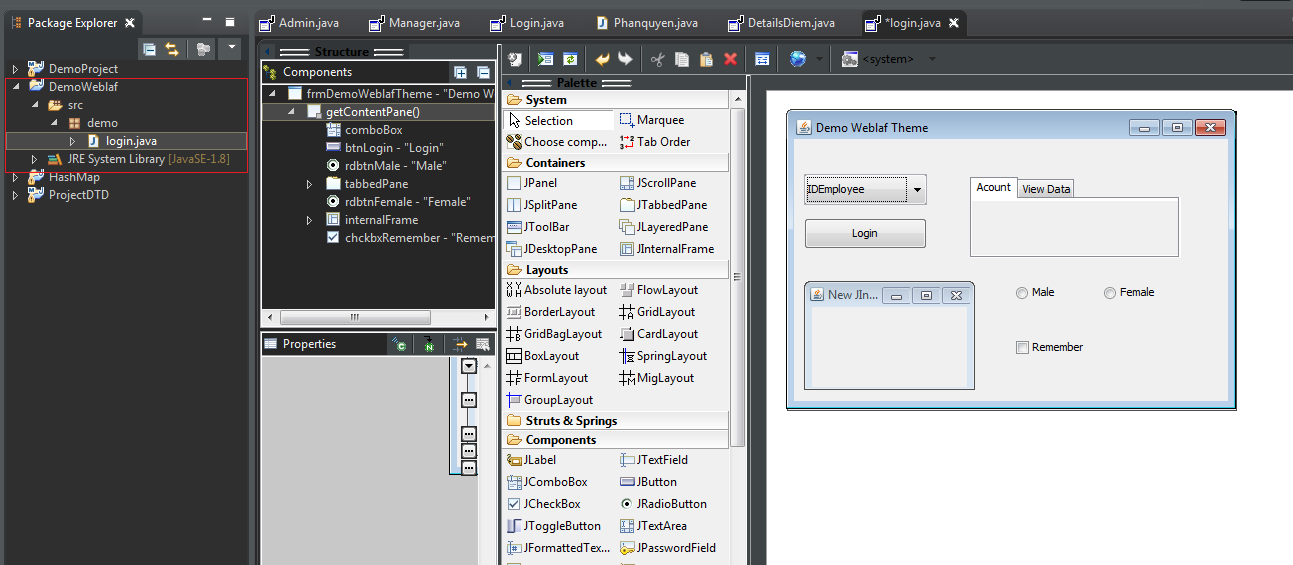
Task: Switch to DetailsDiem.java editor tab
Action: coord(781,22)
